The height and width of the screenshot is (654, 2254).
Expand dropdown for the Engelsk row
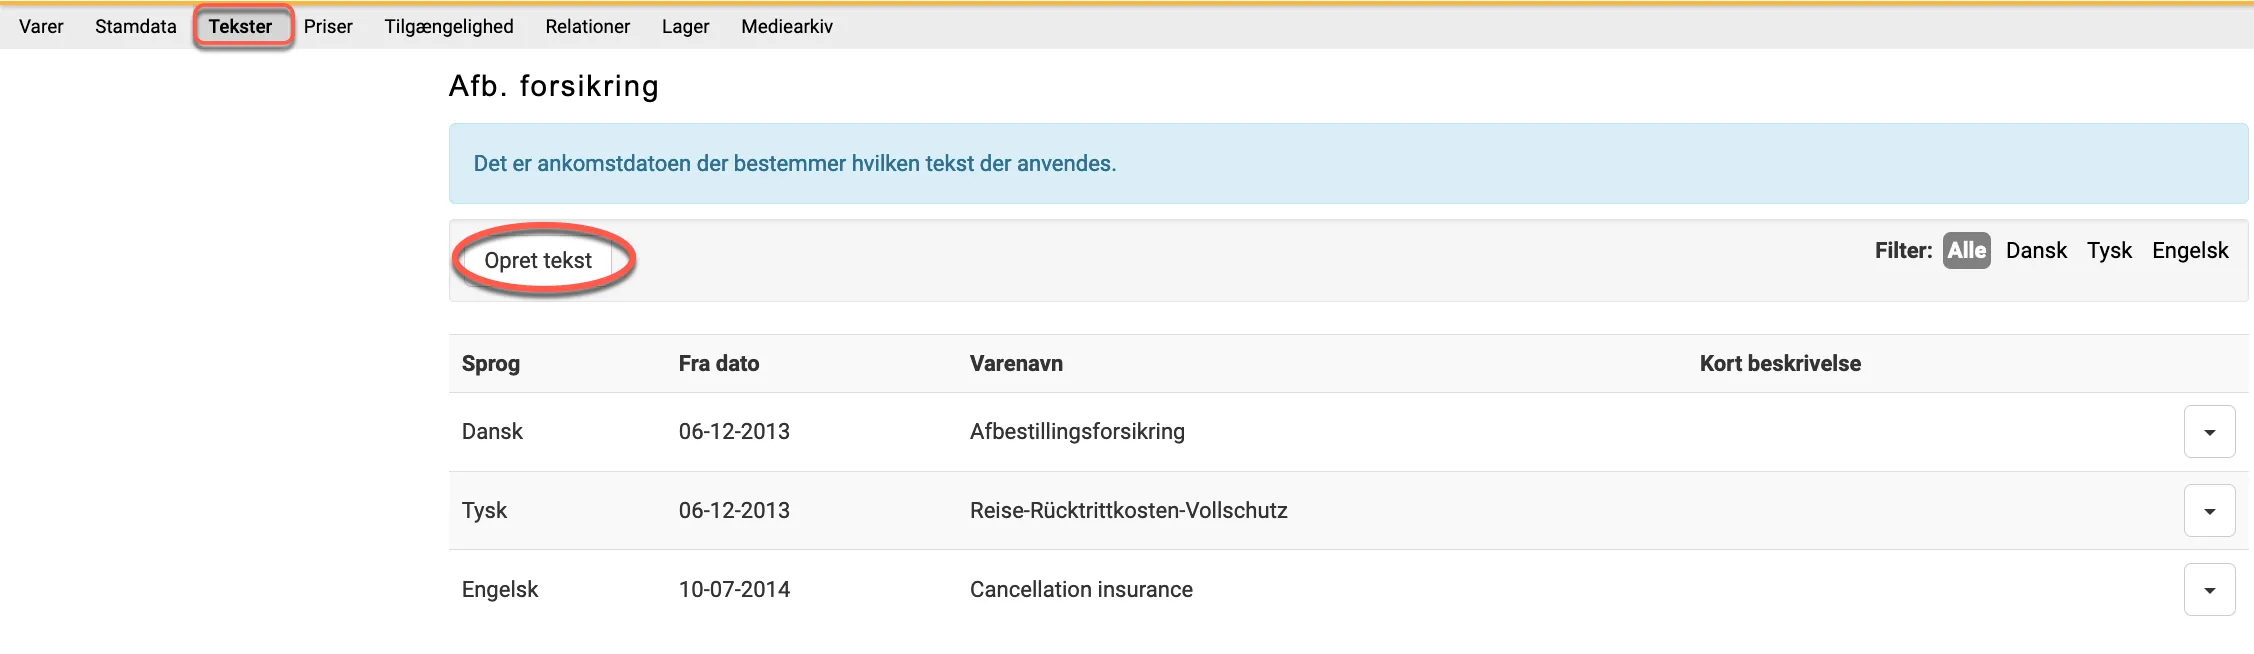[x=2209, y=590]
